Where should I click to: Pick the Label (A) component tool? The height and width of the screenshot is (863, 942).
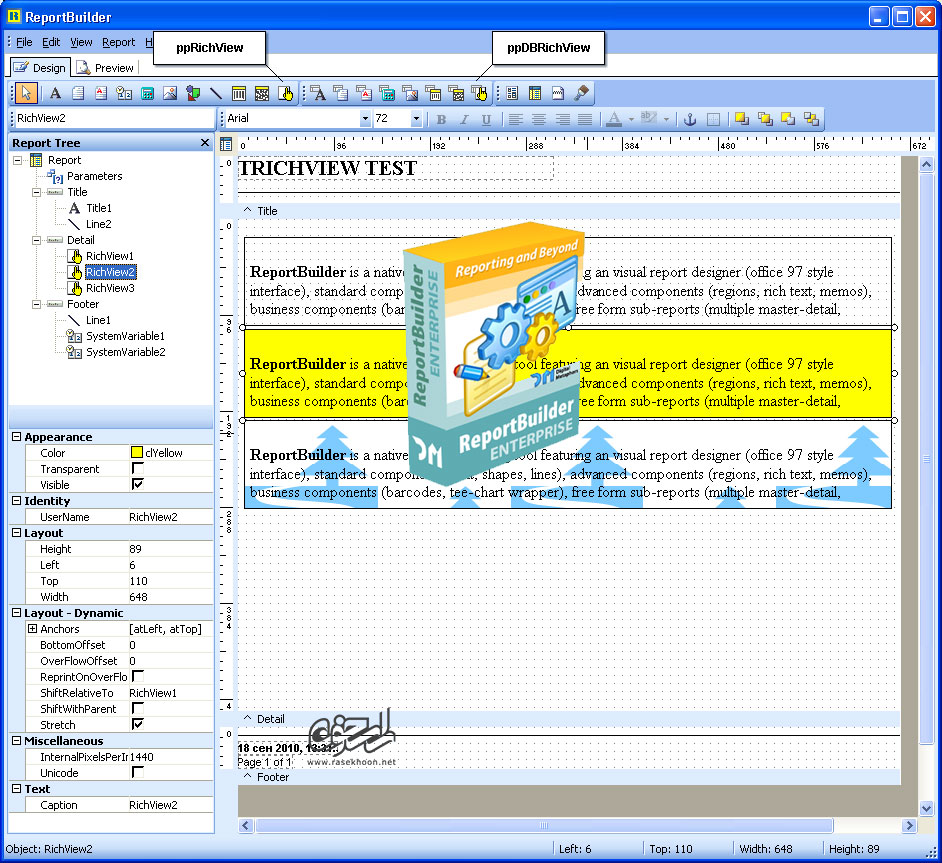point(55,93)
